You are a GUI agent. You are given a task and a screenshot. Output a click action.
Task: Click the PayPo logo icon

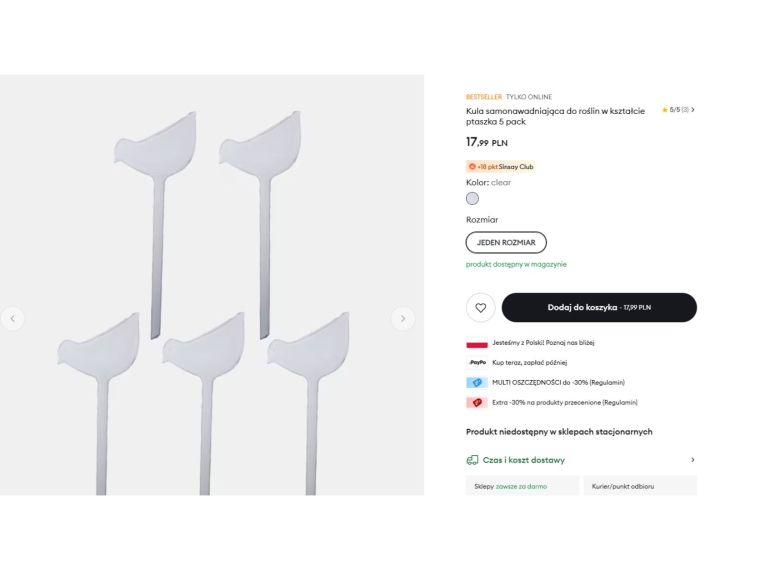[x=477, y=362]
